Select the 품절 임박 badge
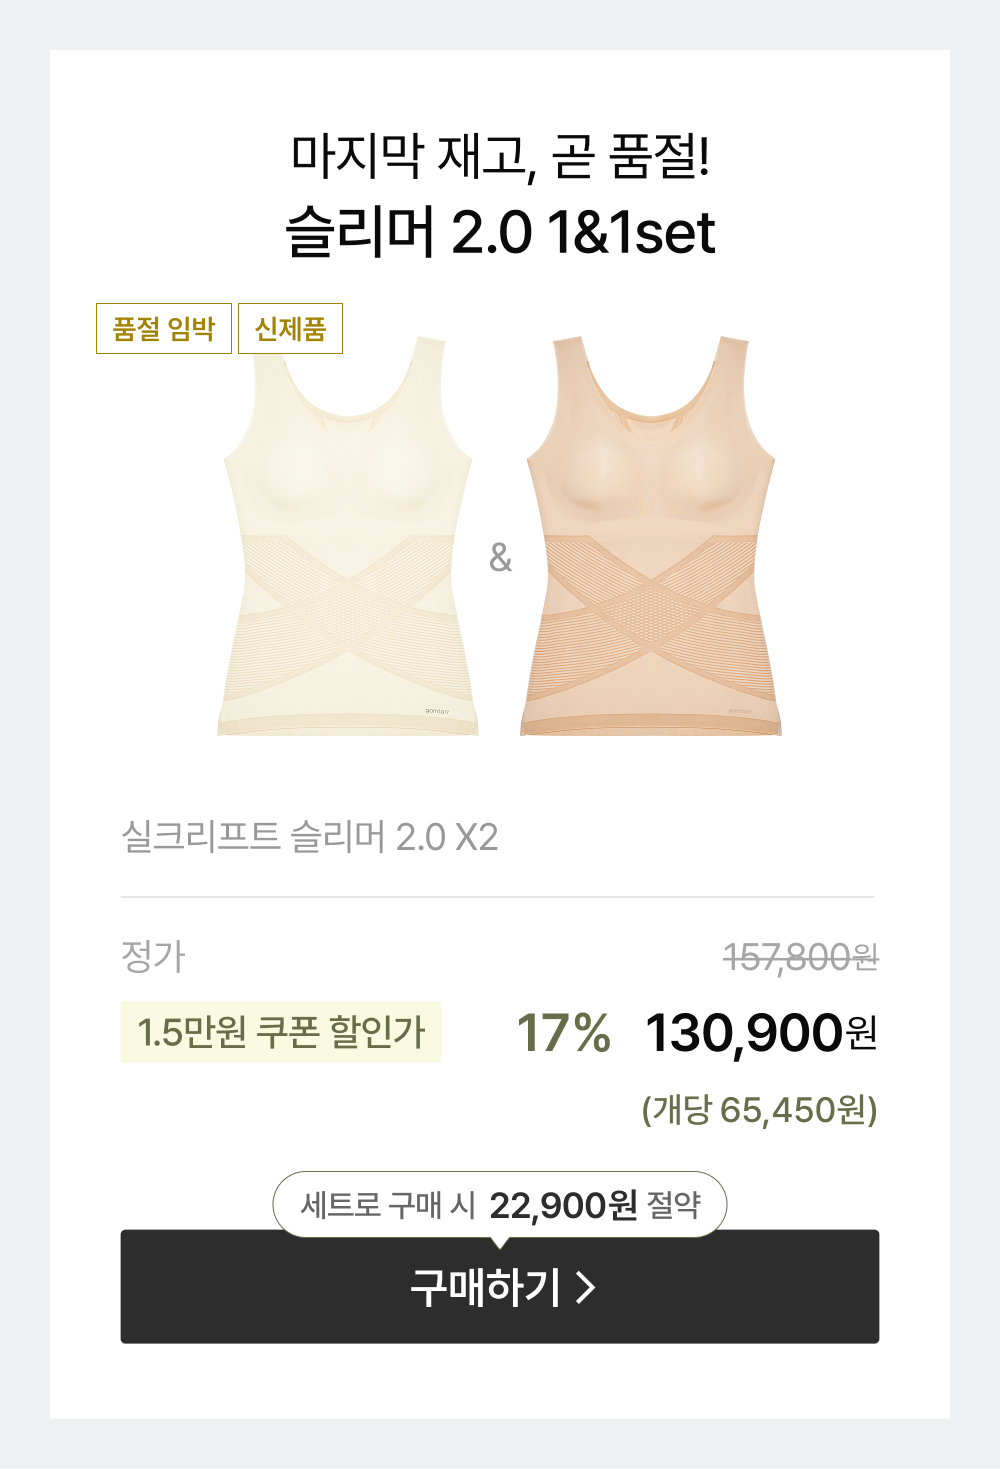 click(x=164, y=329)
